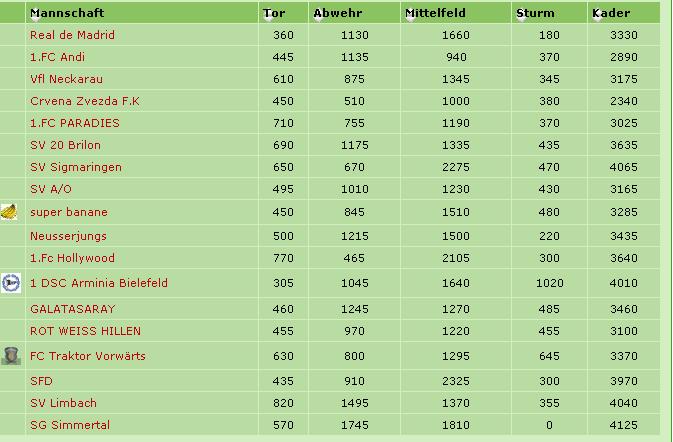Sort table by Mannschaft column header

click(67, 13)
